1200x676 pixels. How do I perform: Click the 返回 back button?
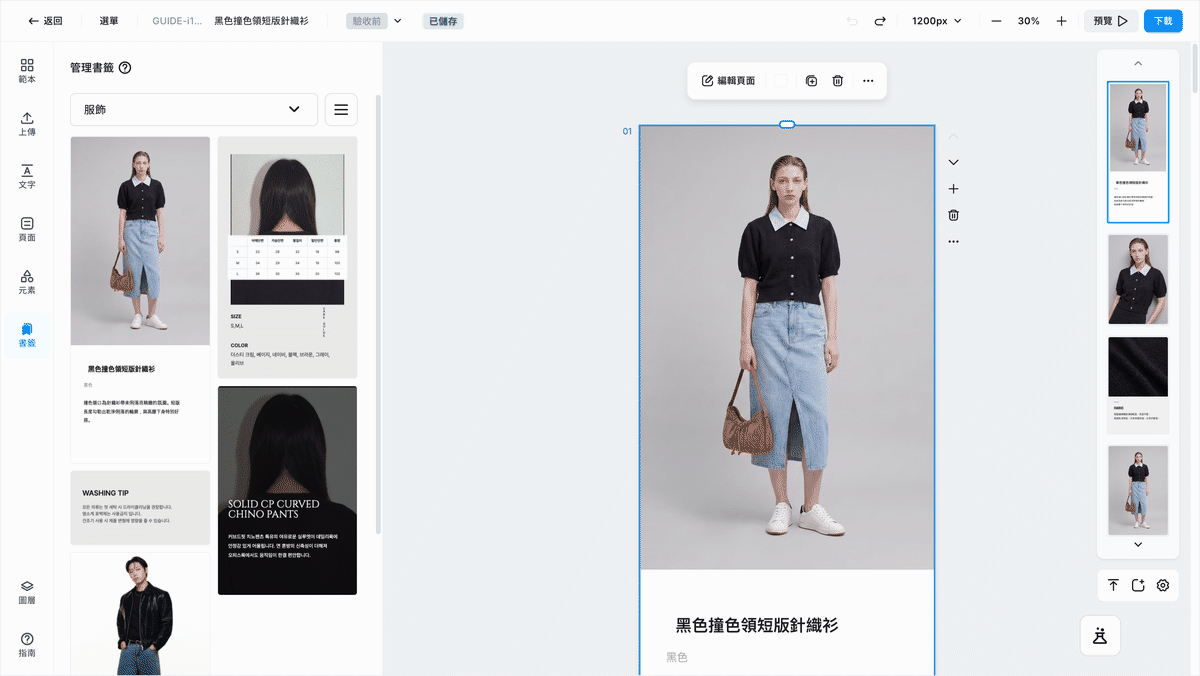tap(46, 21)
